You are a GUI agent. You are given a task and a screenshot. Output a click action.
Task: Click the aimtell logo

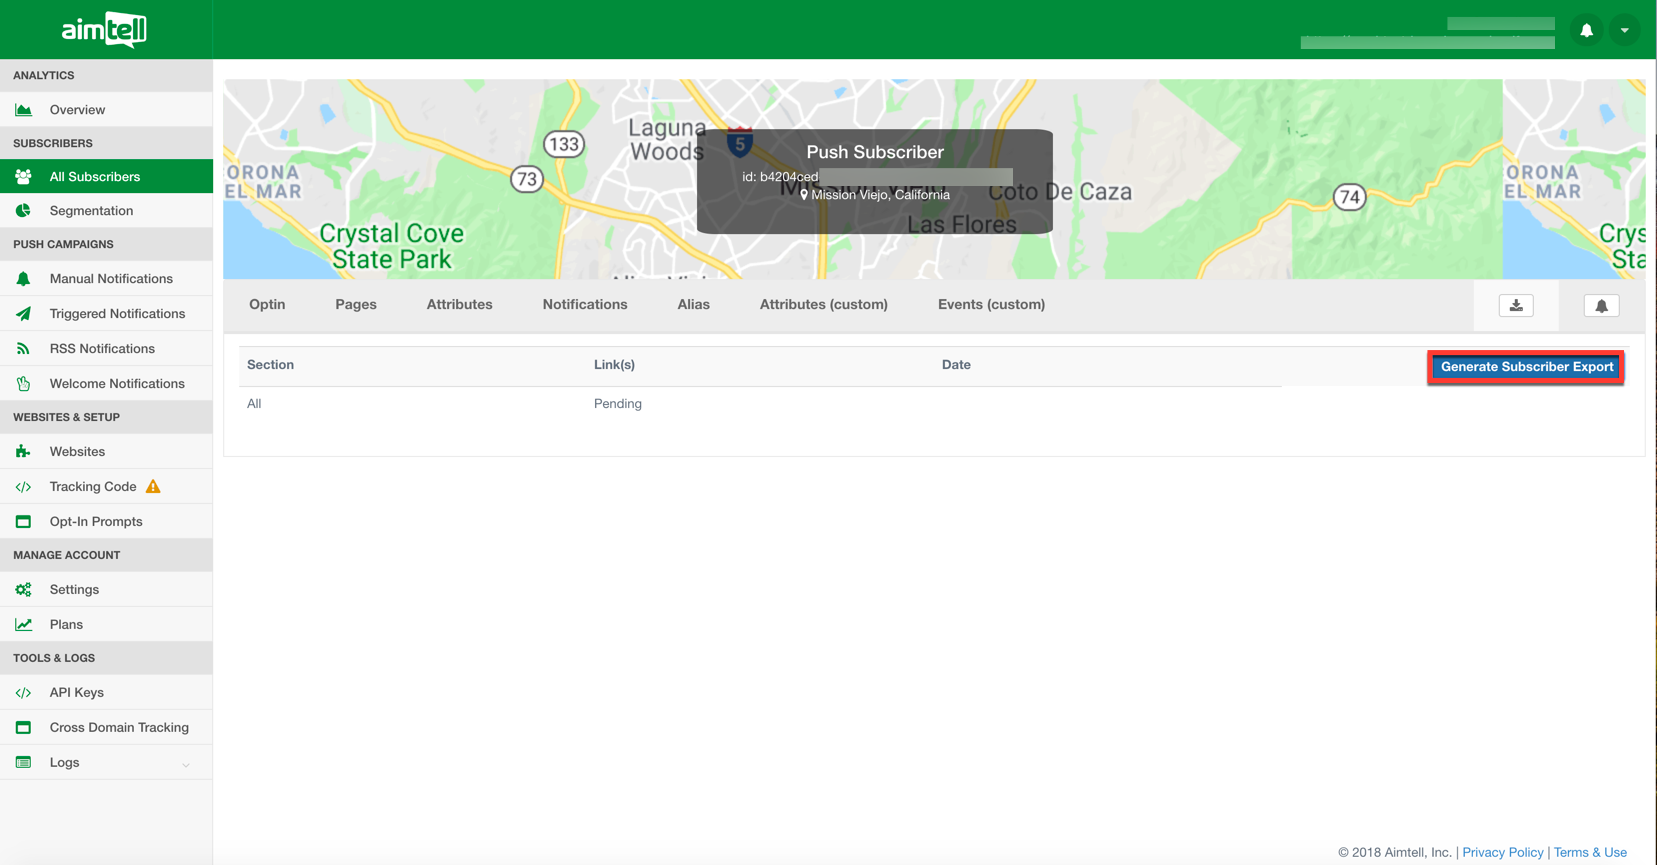pos(105,30)
